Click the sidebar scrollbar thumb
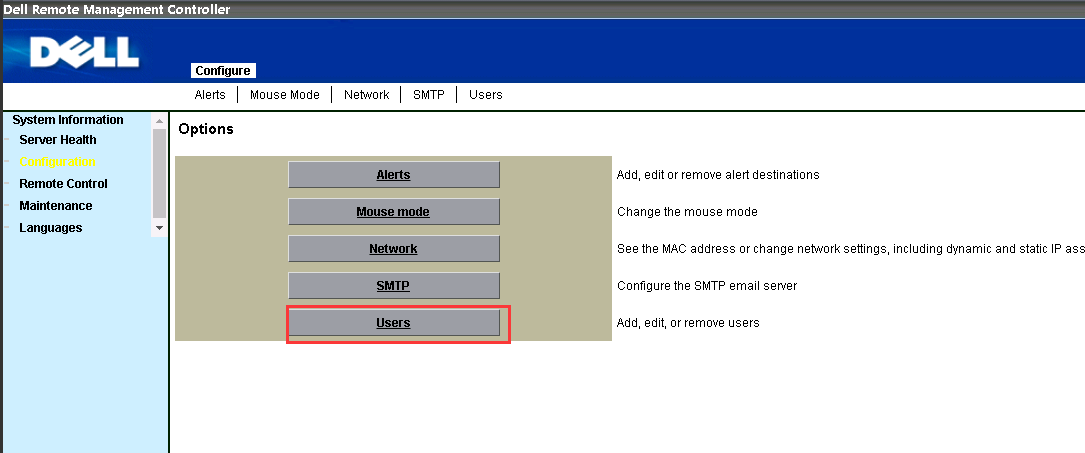Image resolution: width=1085 pixels, height=453 pixels. (159, 173)
